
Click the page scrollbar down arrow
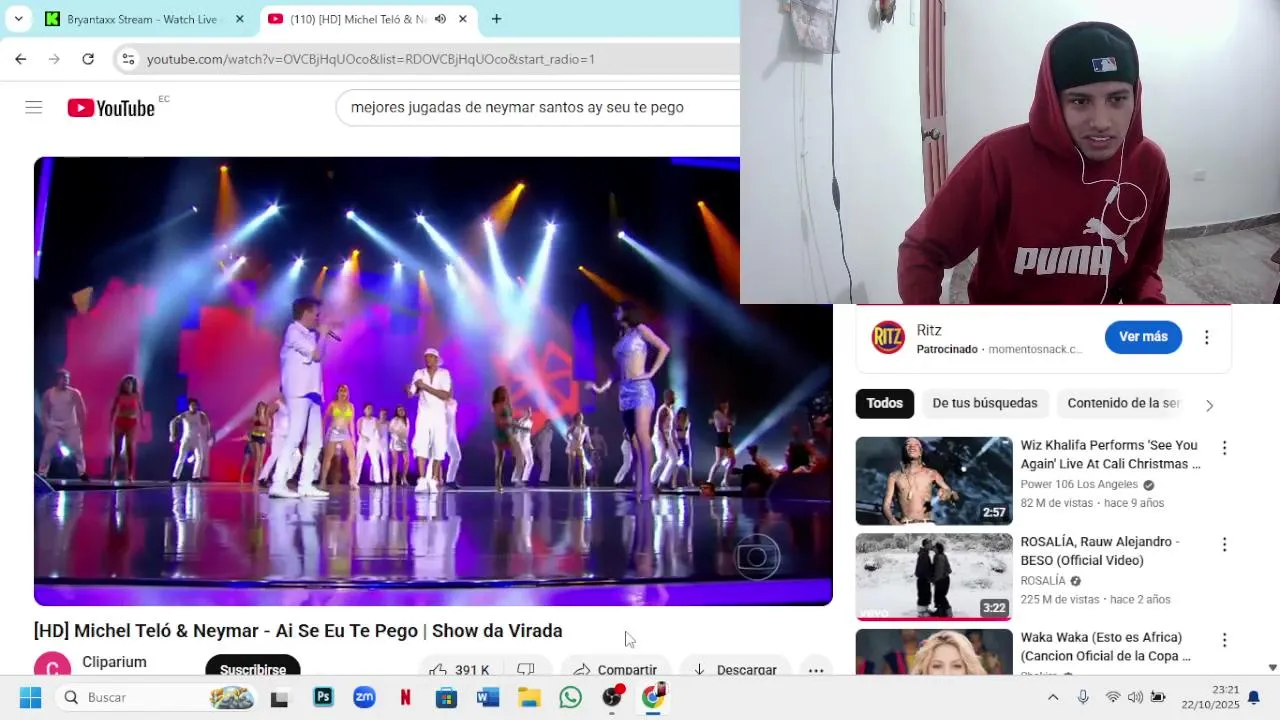coord(1272,667)
